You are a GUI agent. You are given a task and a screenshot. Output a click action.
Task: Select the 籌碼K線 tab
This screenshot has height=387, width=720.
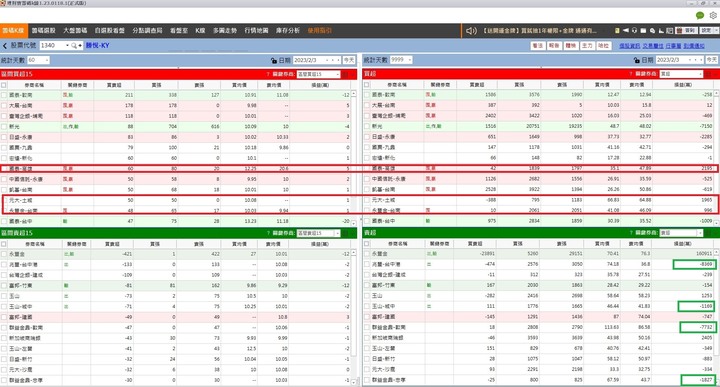click(x=13, y=31)
